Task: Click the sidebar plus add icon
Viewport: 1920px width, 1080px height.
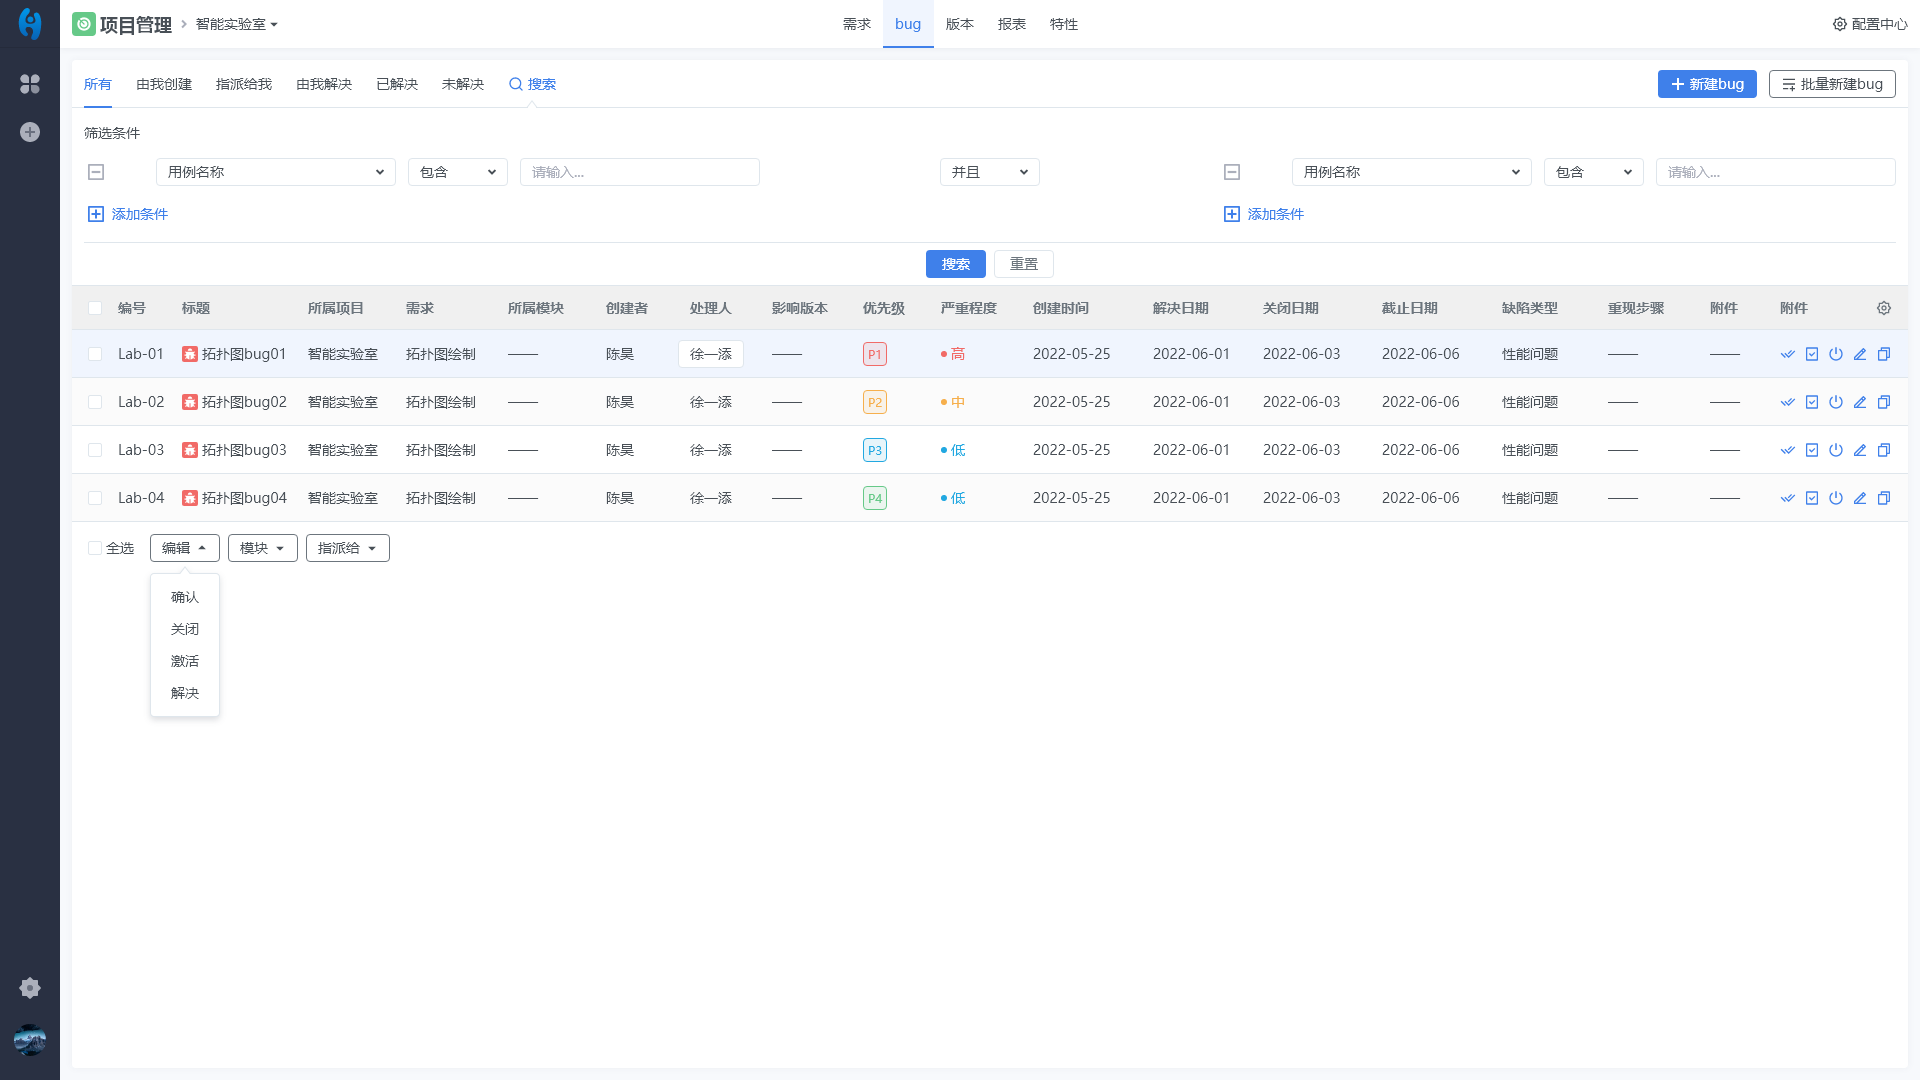Action: [30, 132]
